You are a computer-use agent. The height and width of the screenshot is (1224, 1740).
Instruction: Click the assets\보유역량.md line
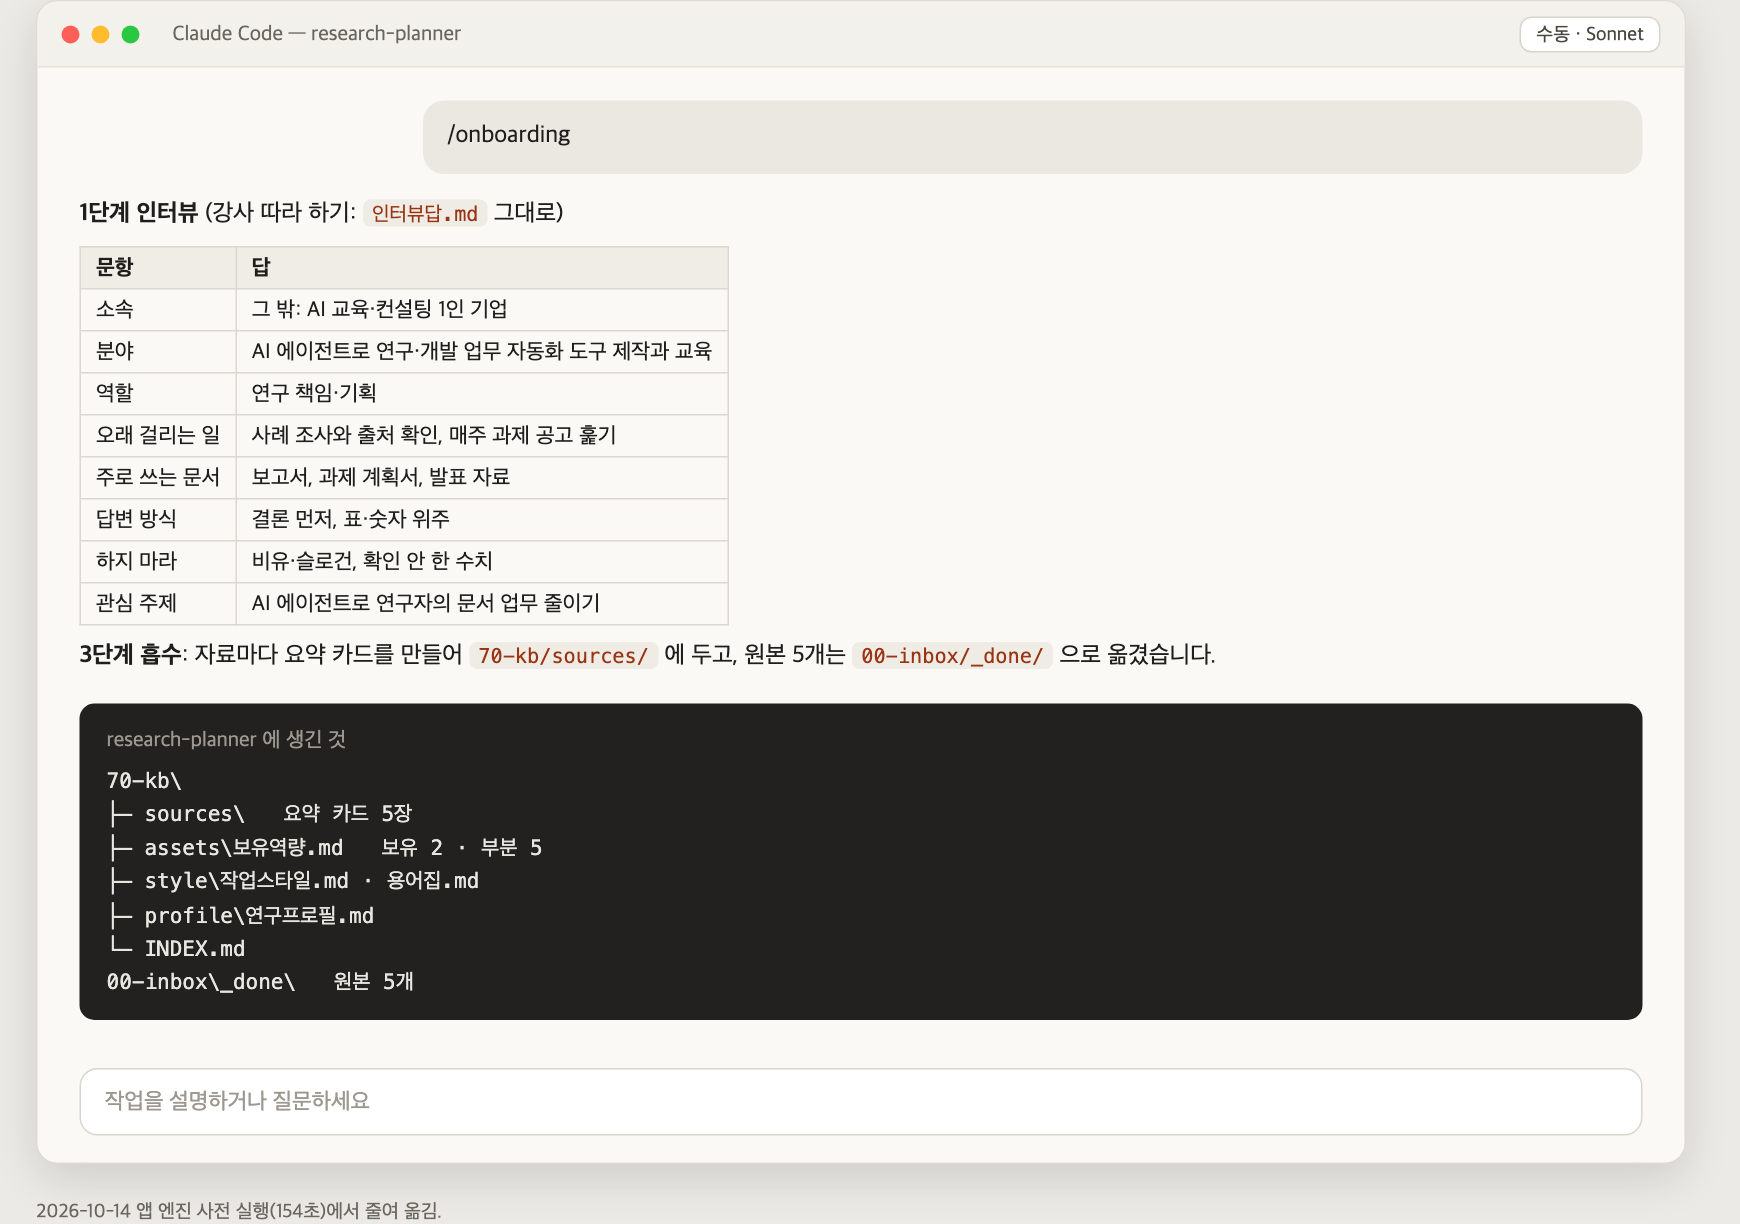(x=324, y=848)
